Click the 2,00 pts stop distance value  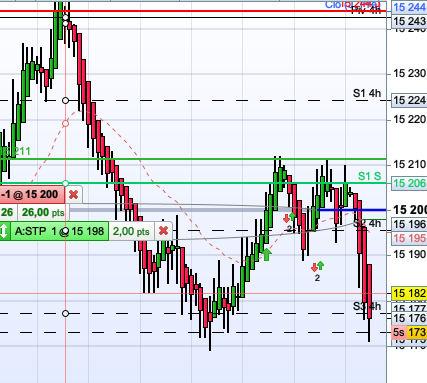131,231
